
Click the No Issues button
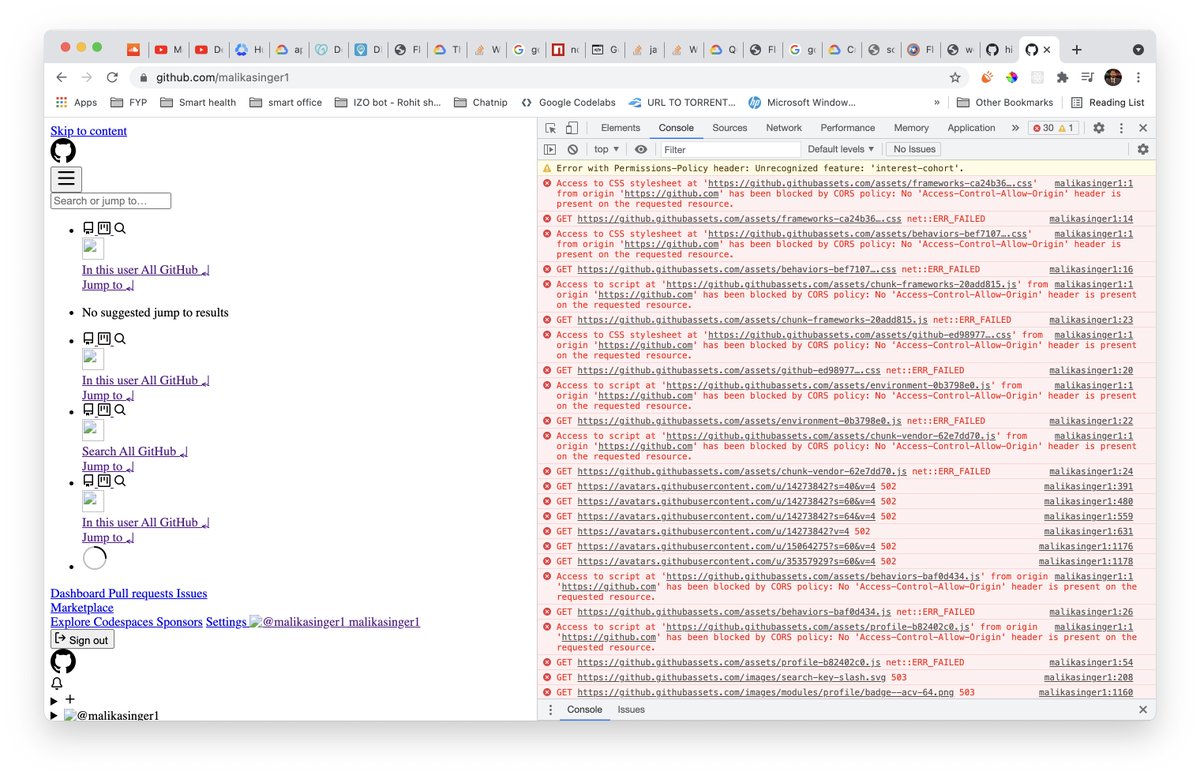(x=914, y=149)
